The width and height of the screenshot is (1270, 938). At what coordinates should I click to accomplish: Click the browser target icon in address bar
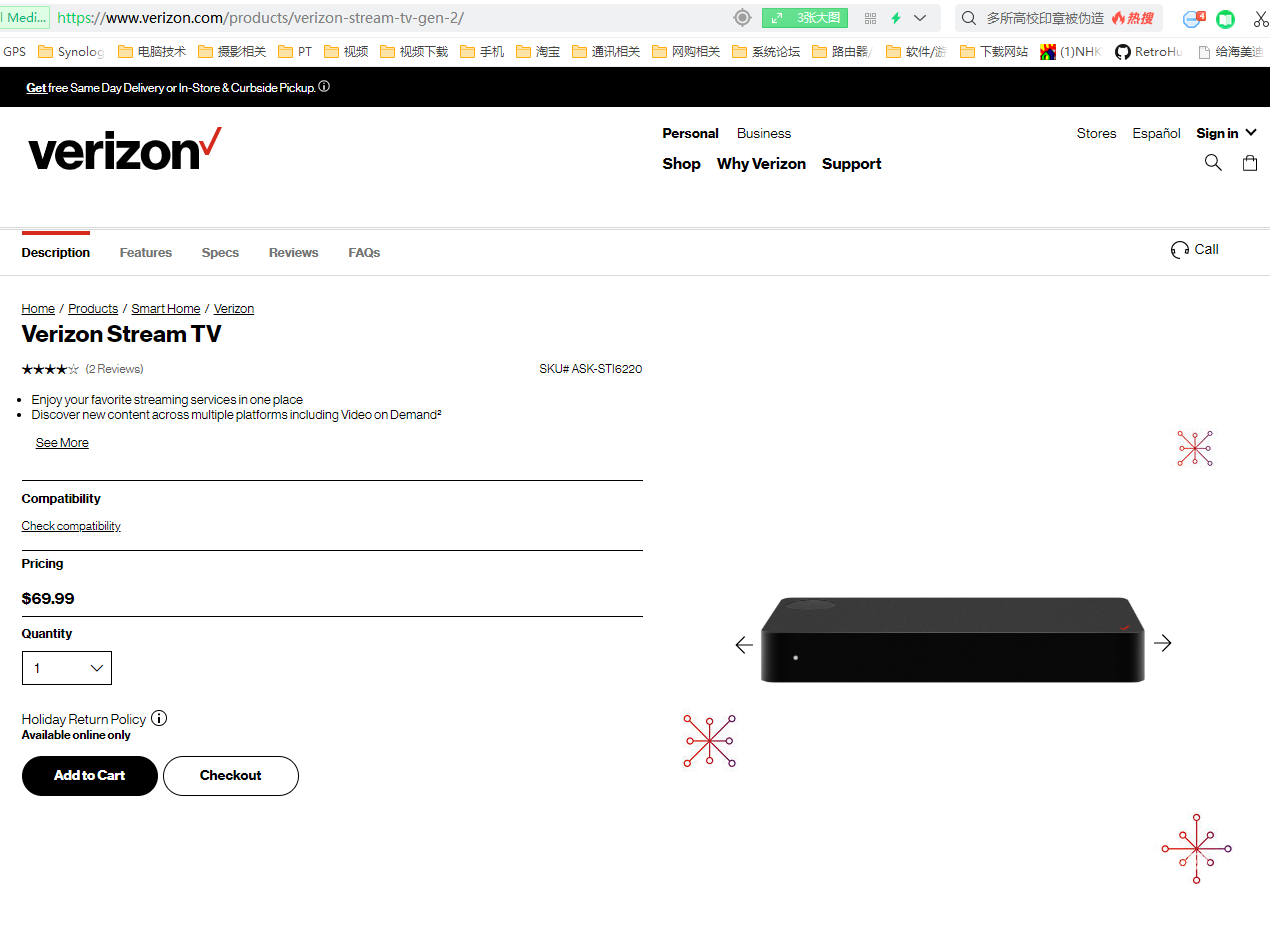click(x=742, y=18)
